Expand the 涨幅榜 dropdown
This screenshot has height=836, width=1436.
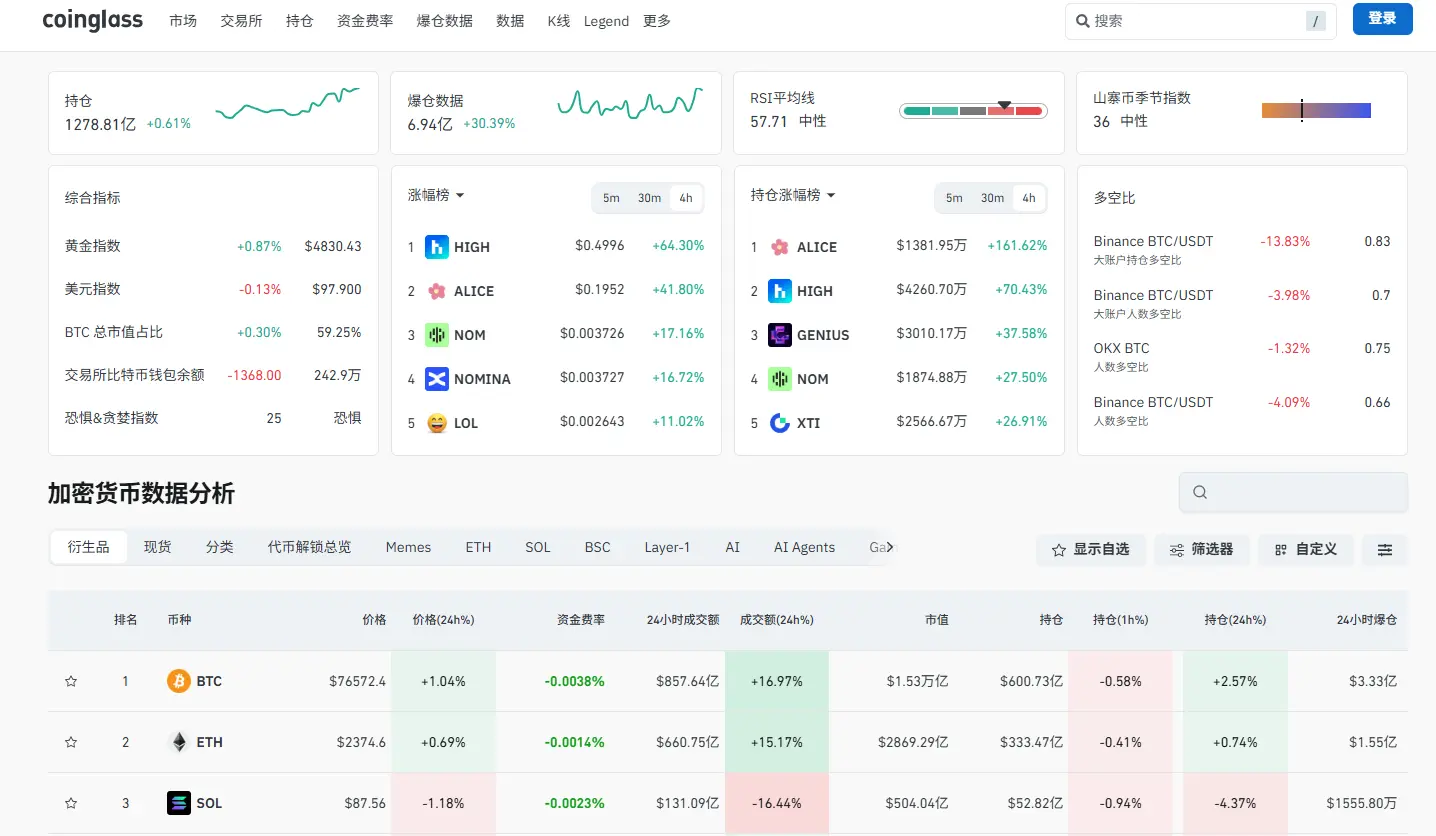[x=436, y=195]
